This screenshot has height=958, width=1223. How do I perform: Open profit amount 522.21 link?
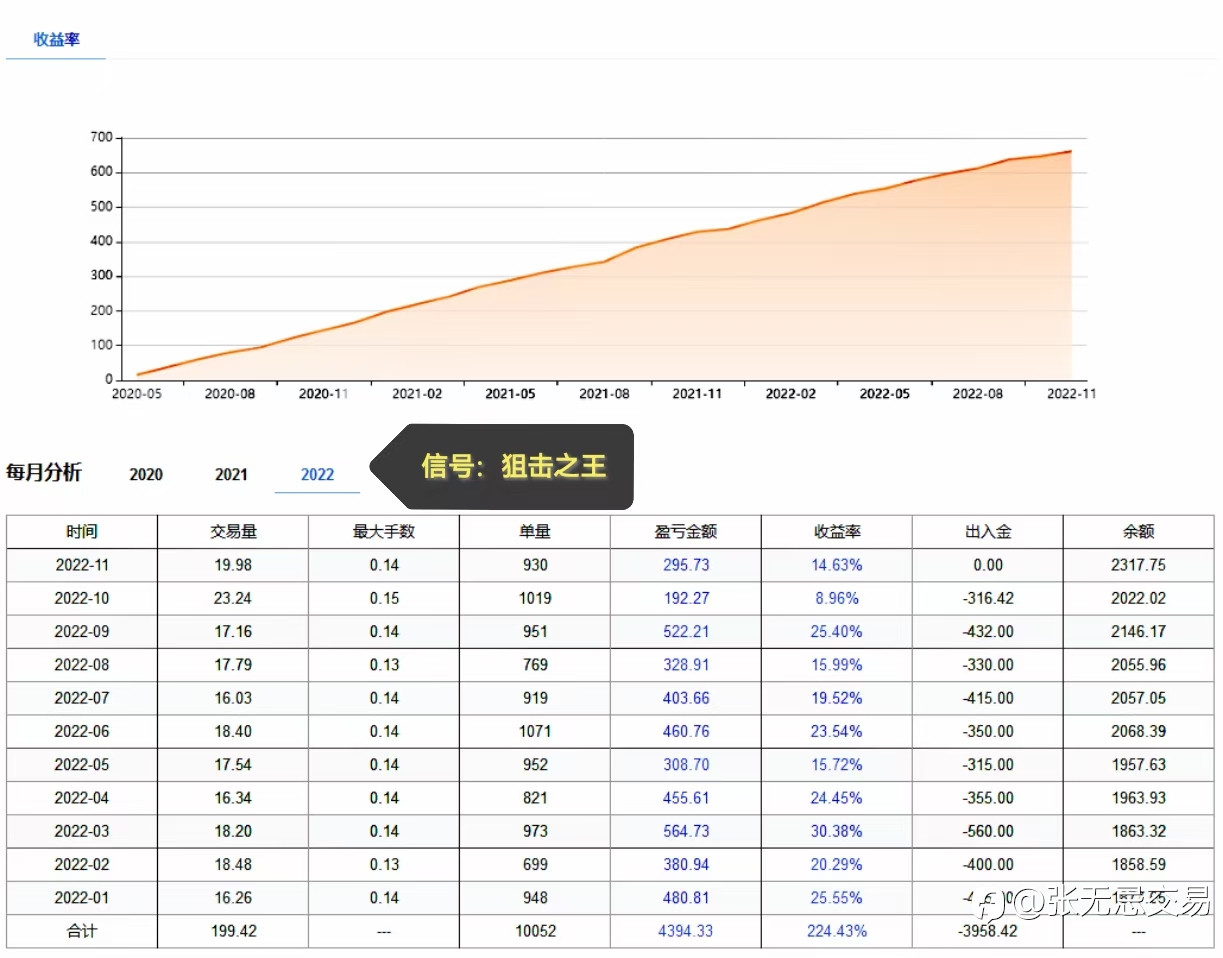pyautogui.click(x=686, y=632)
